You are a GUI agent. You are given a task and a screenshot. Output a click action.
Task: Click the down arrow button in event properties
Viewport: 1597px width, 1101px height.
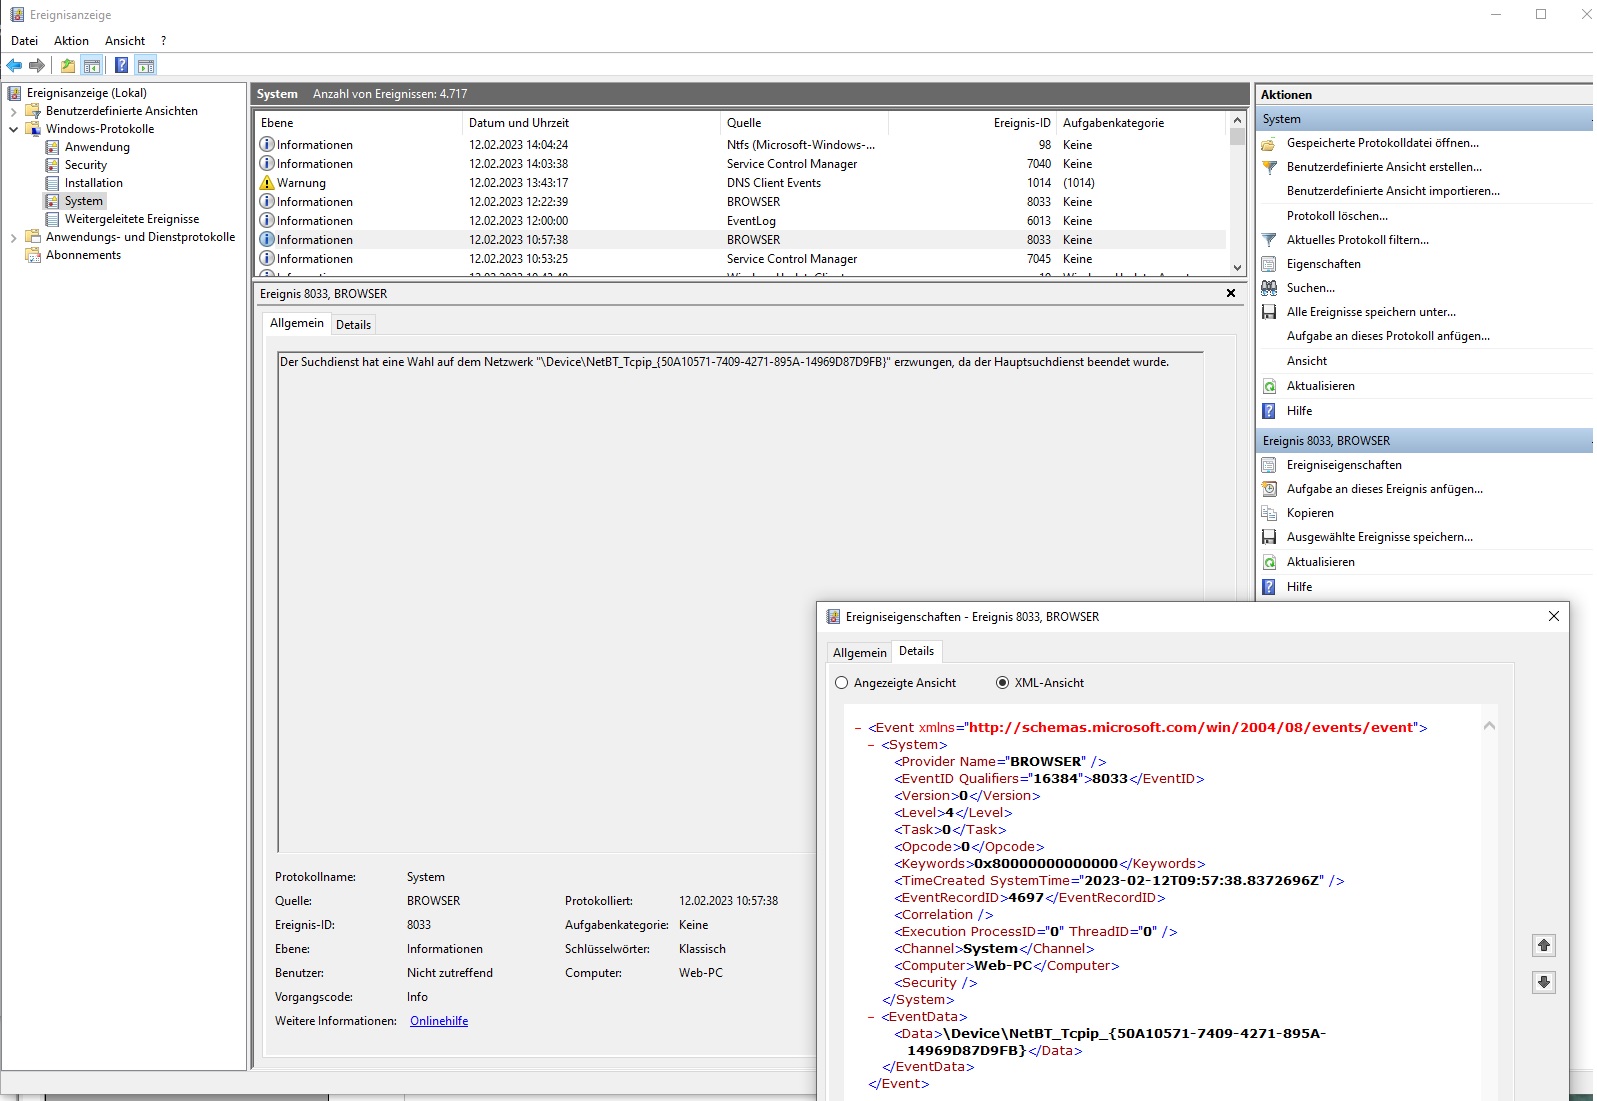click(x=1543, y=983)
